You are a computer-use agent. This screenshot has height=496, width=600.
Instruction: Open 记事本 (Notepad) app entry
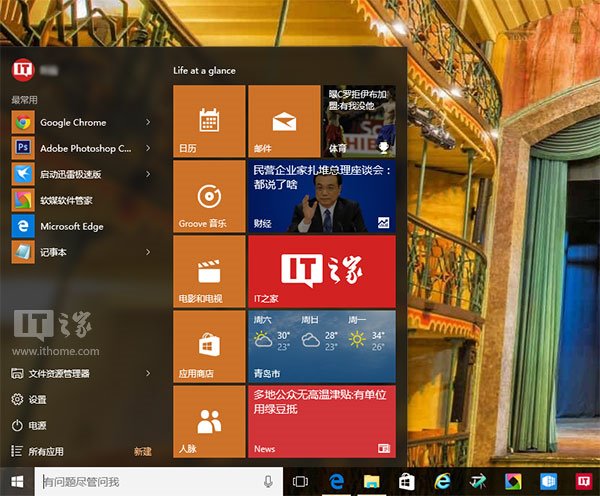click(81, 253)
